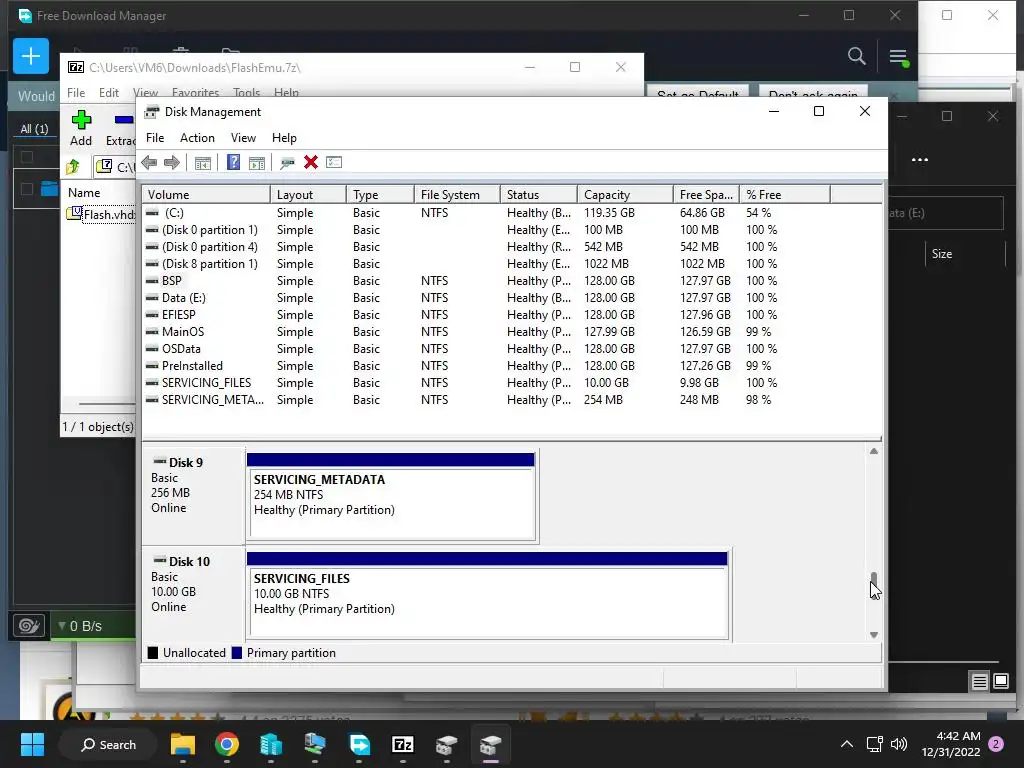Click the Add green plus in 7-Zip

pyautogui.click(x=81, y=128)
